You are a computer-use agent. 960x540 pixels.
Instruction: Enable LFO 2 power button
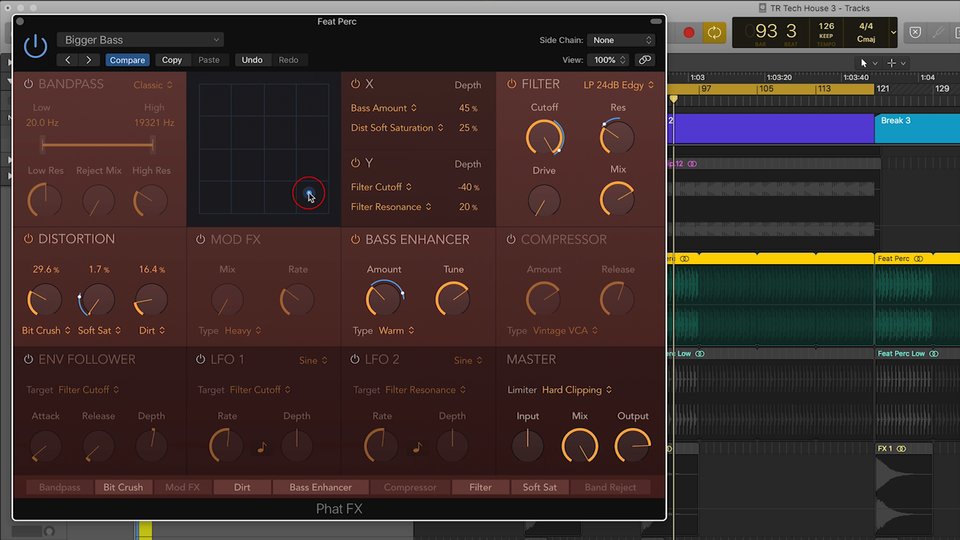tap(354, 359)
